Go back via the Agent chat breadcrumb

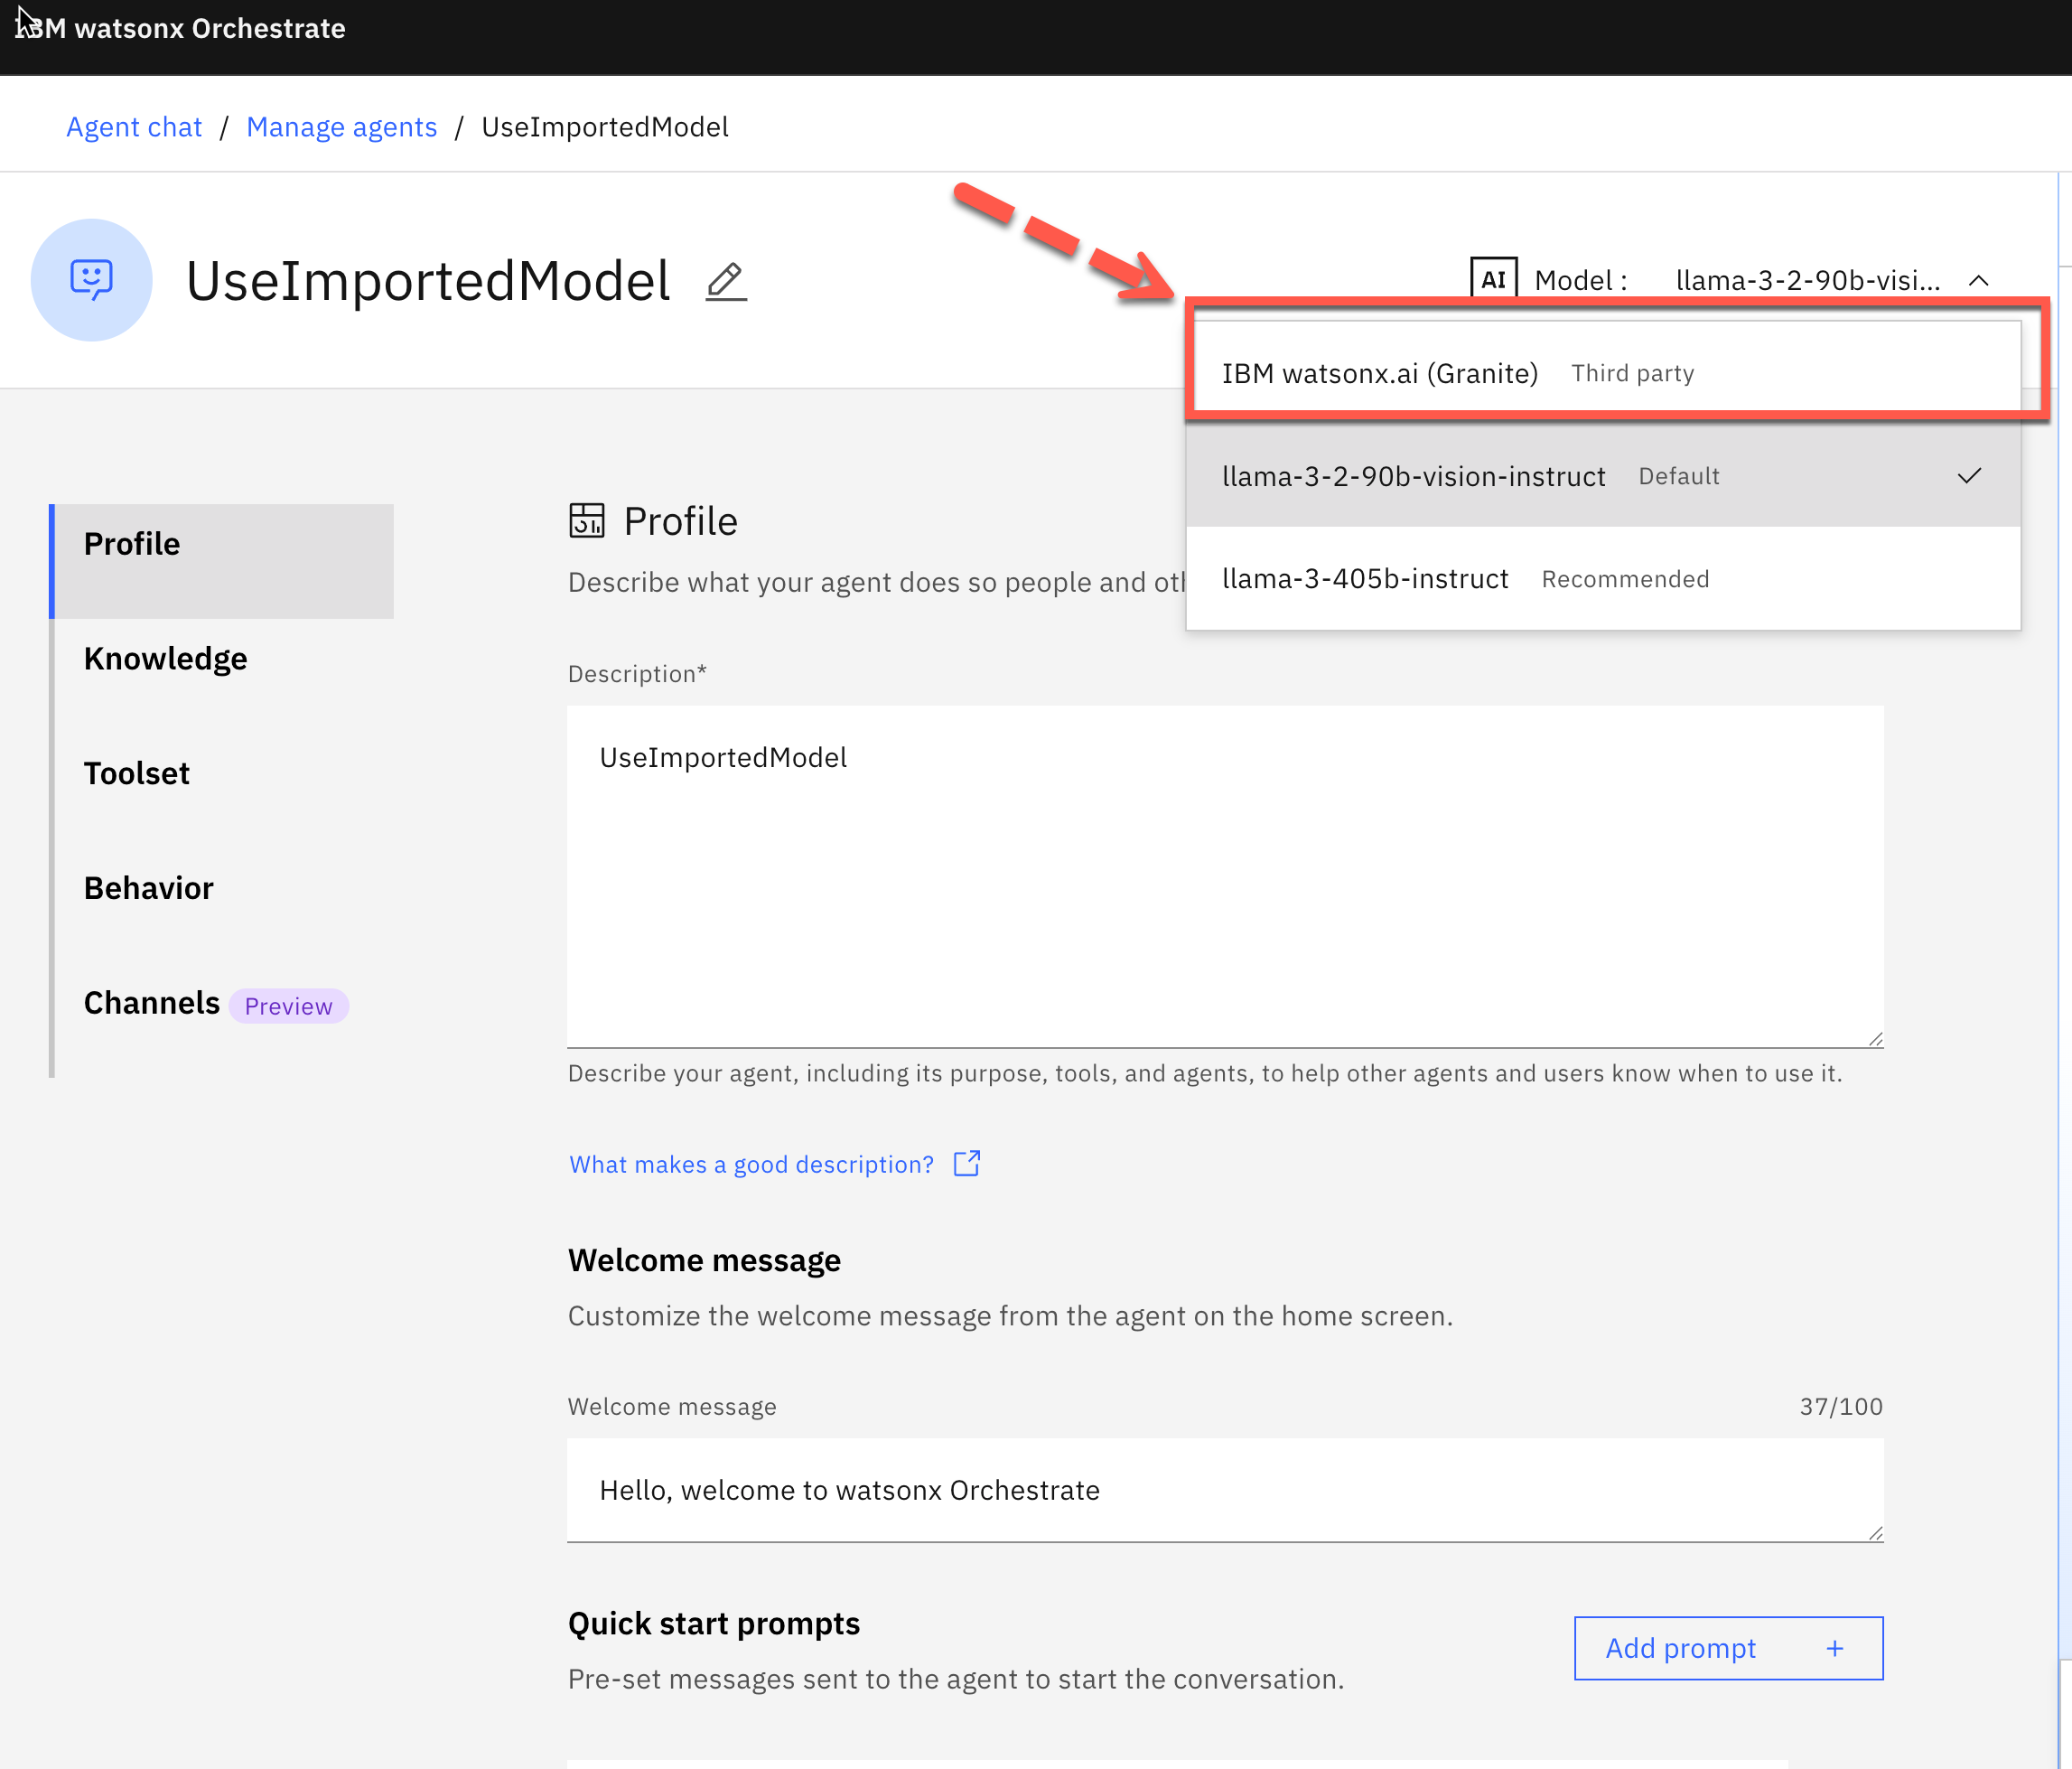tap(133, 126)
